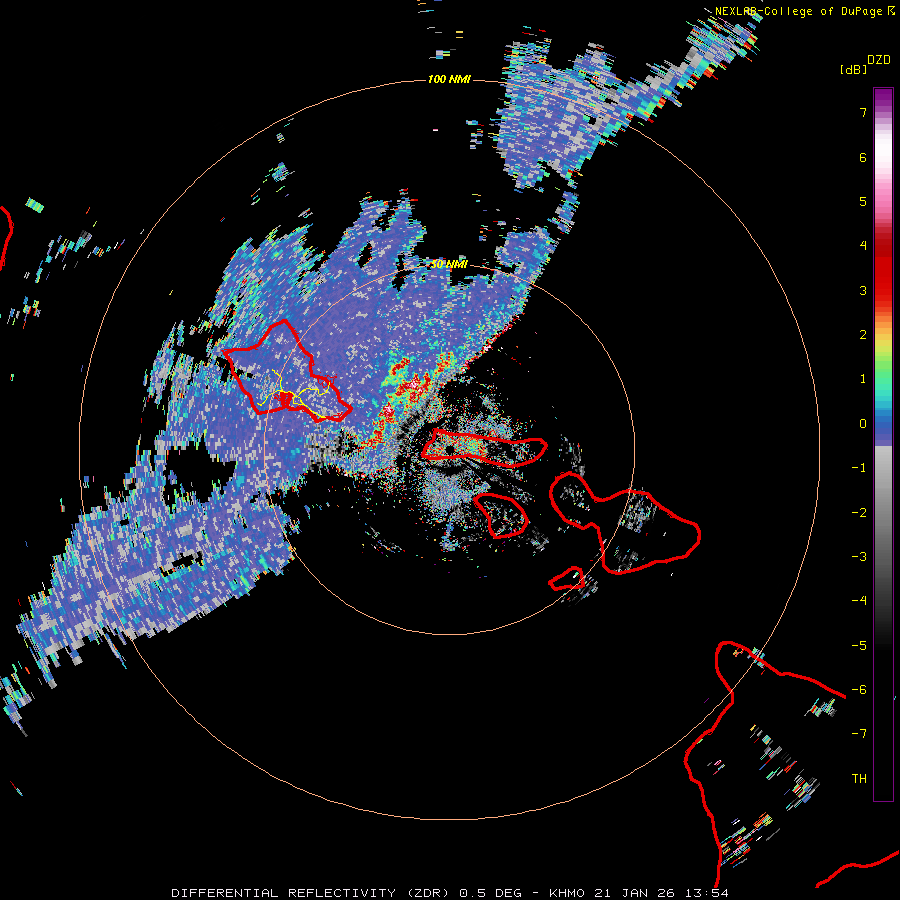Click the -4 value on color scale
Screen dimensions: 900x900
click(x=859, y=600)
